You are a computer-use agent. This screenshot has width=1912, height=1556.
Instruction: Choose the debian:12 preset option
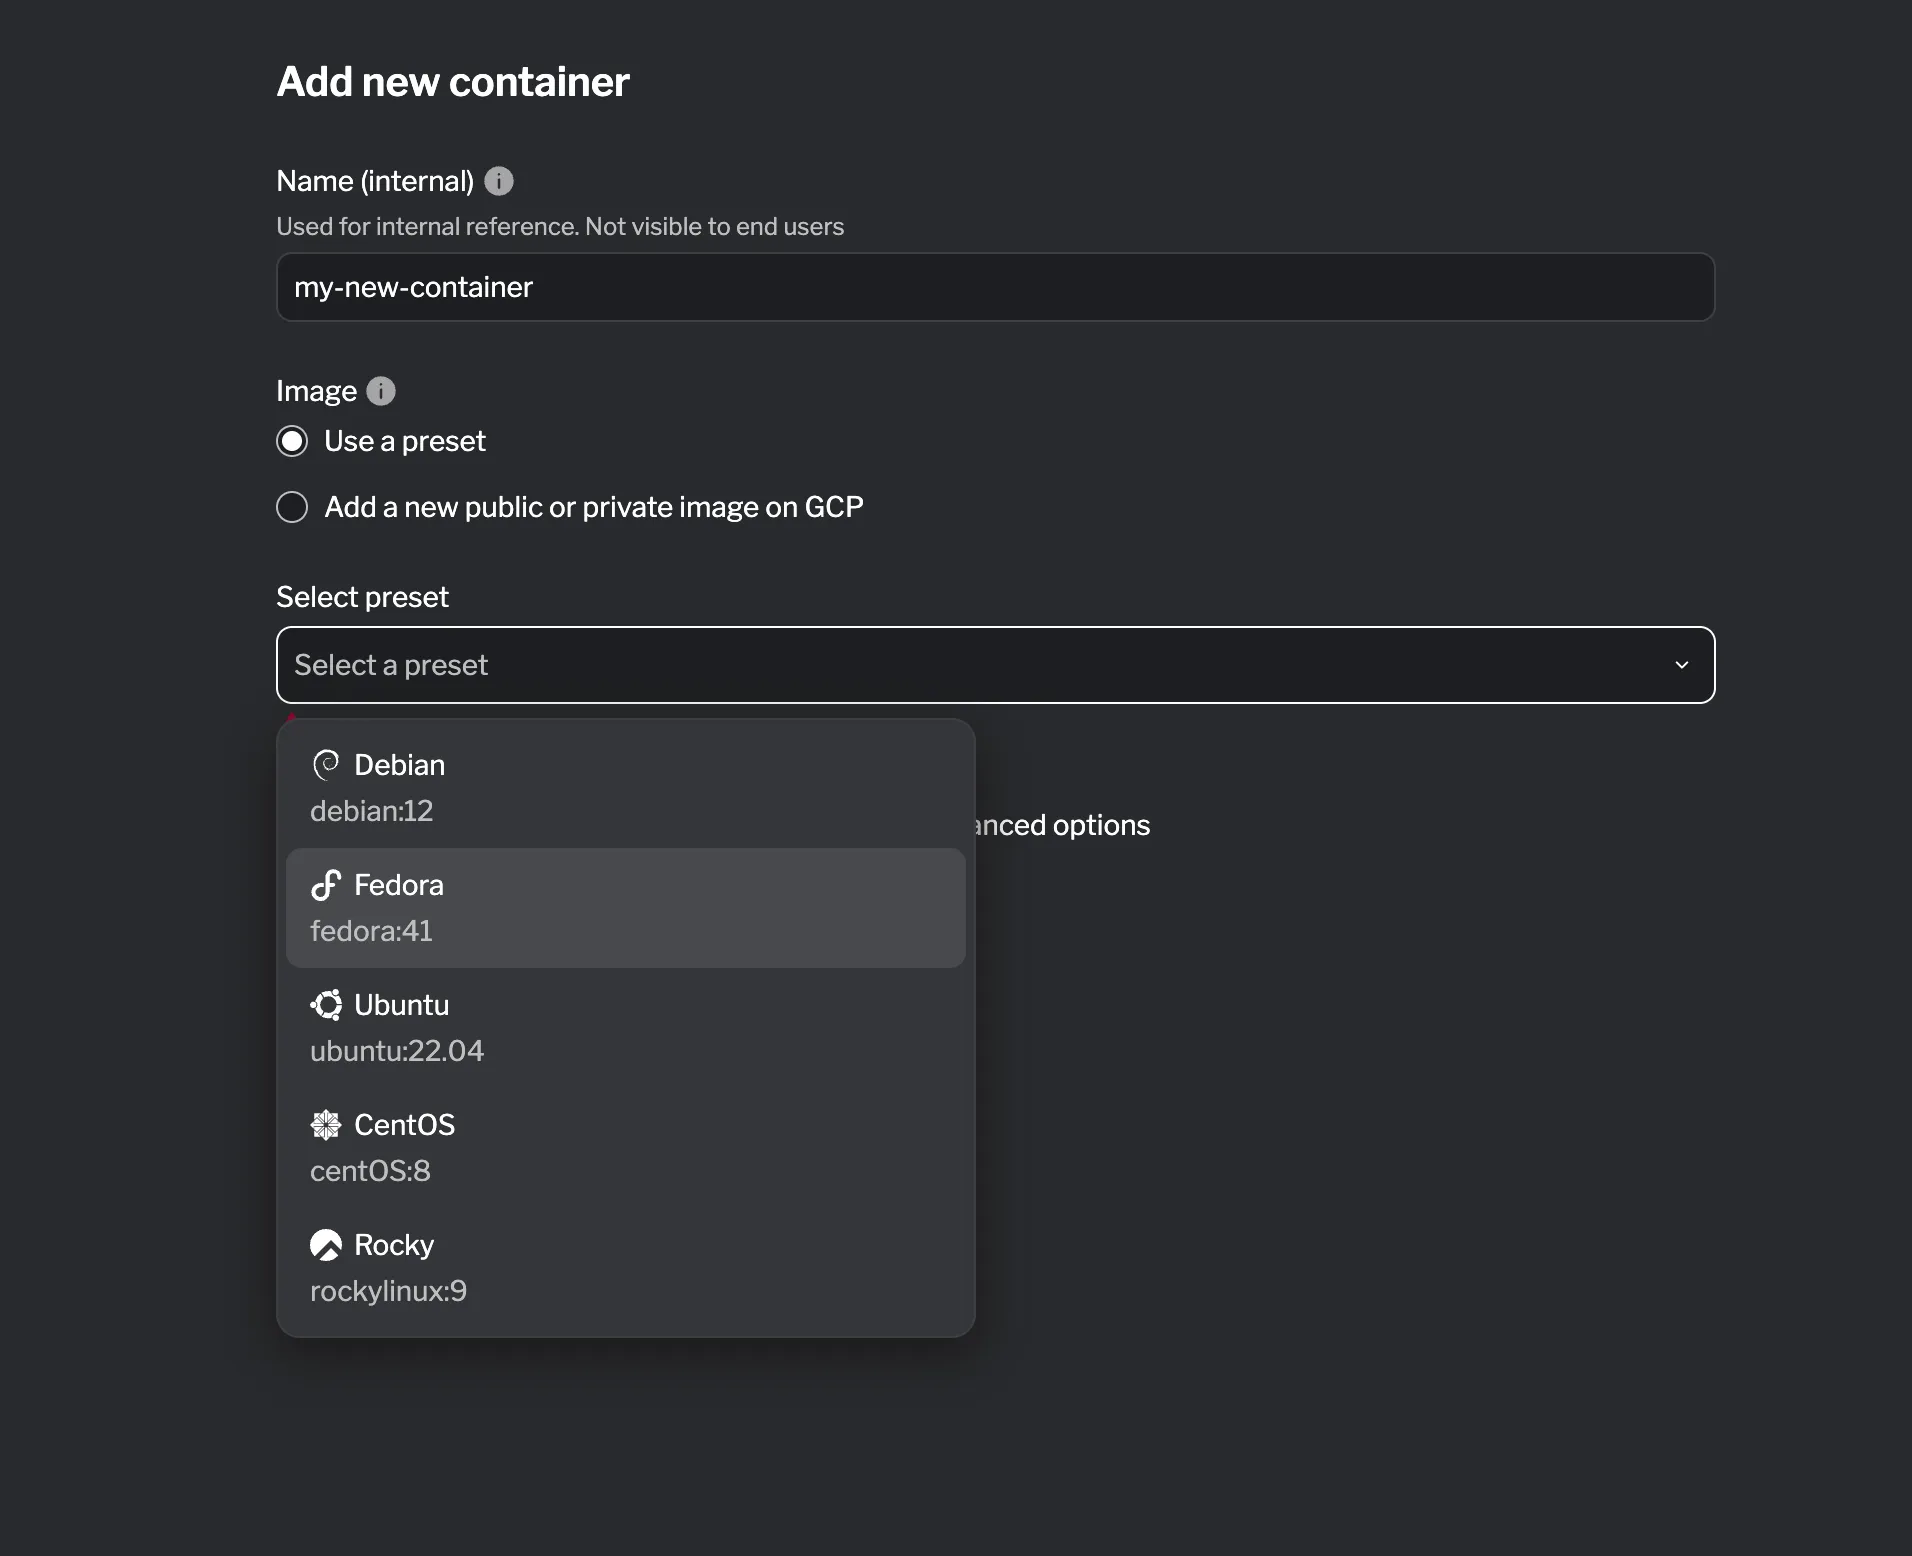tap(625, 788)
